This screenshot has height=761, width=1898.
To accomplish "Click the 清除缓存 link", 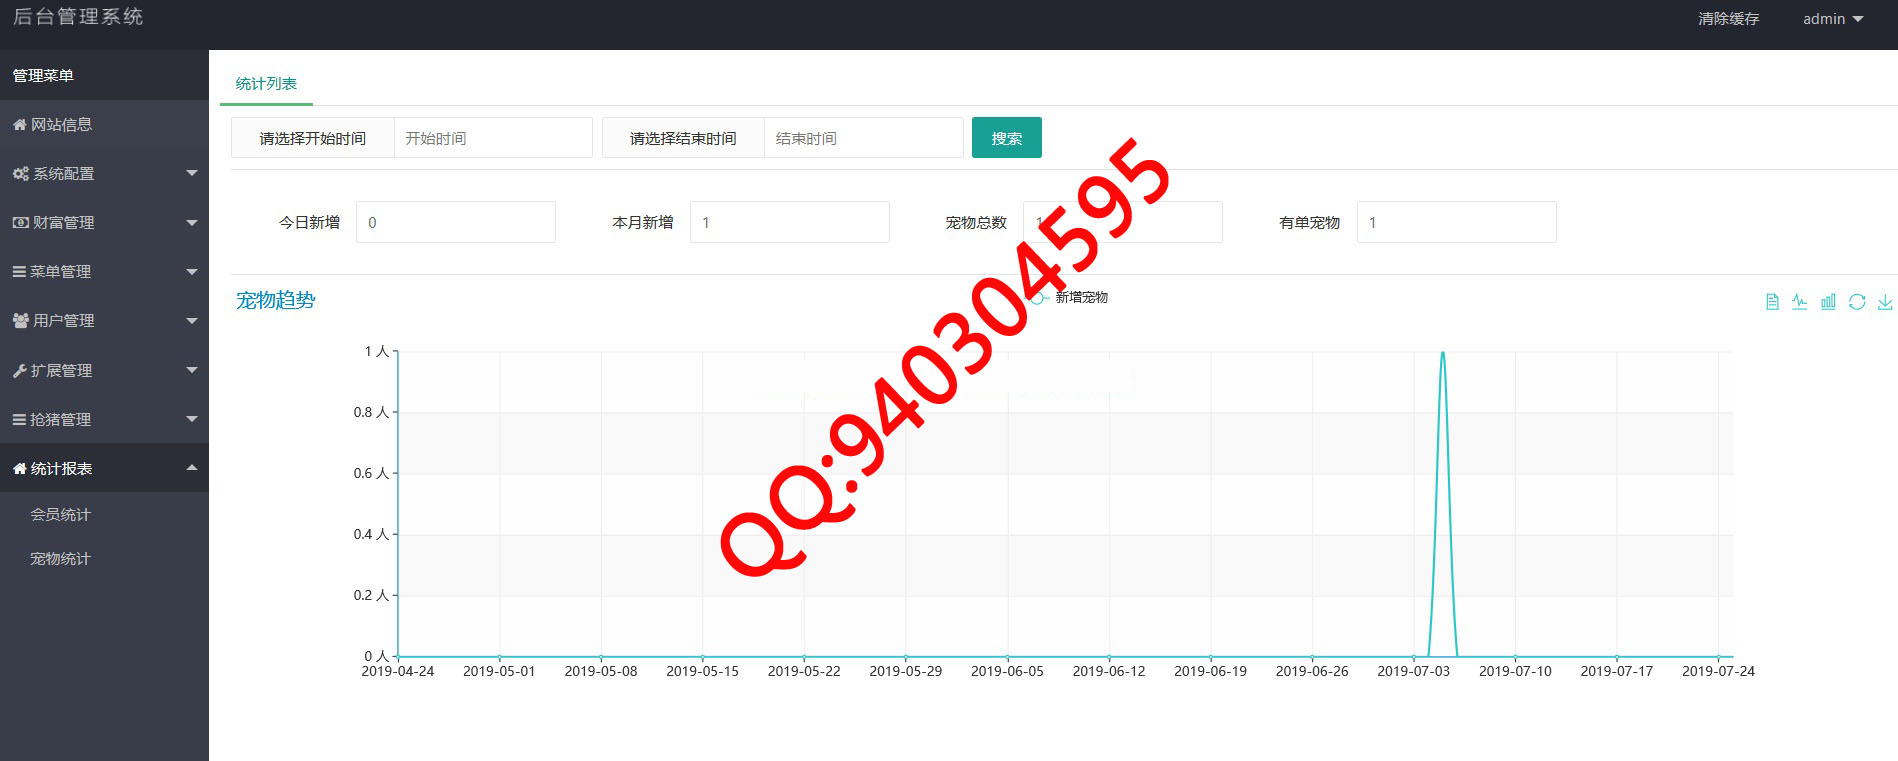I will tap(1728, 19).
